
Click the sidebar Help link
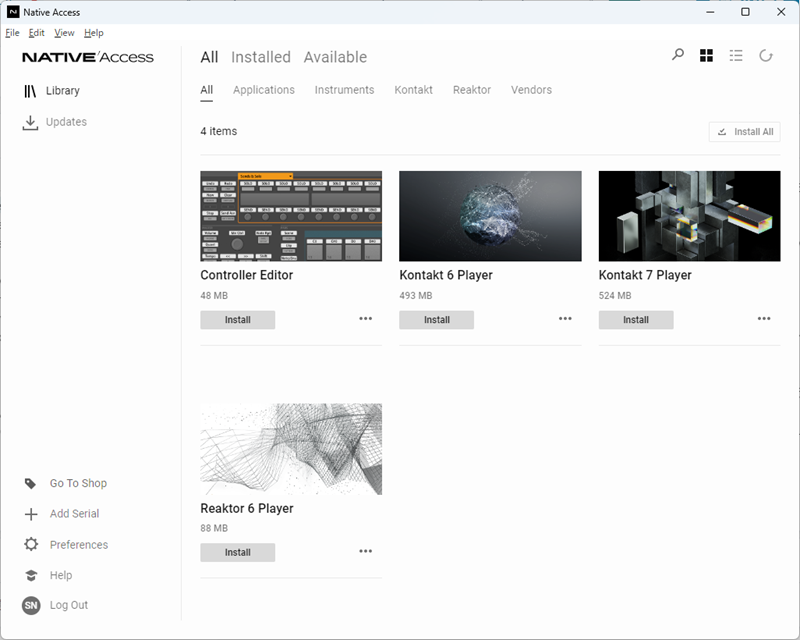61,575
